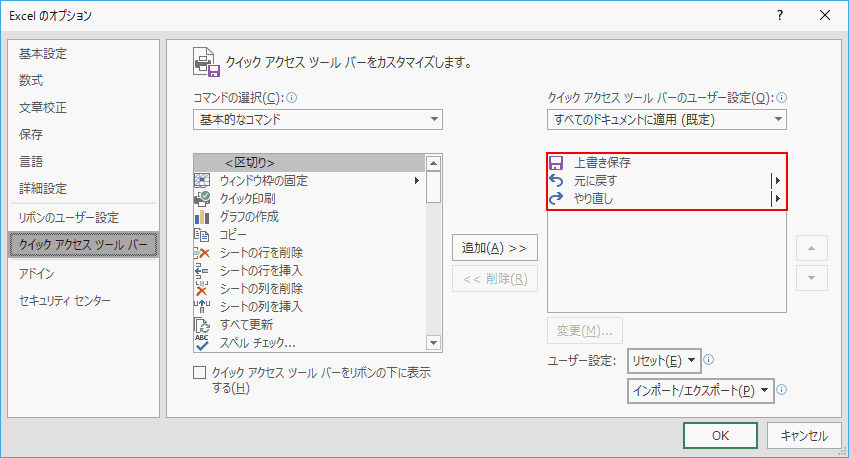The image size is (849, 458).
Task: Click the move up arrow button
Action: coord(812,248)
